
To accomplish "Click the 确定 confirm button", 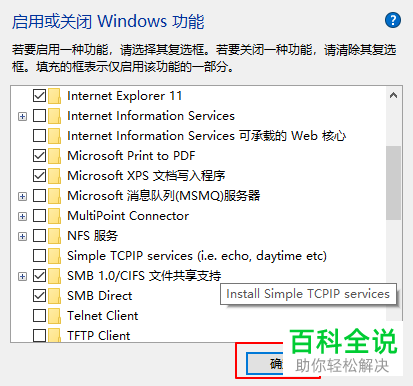I will click(265, 364).
